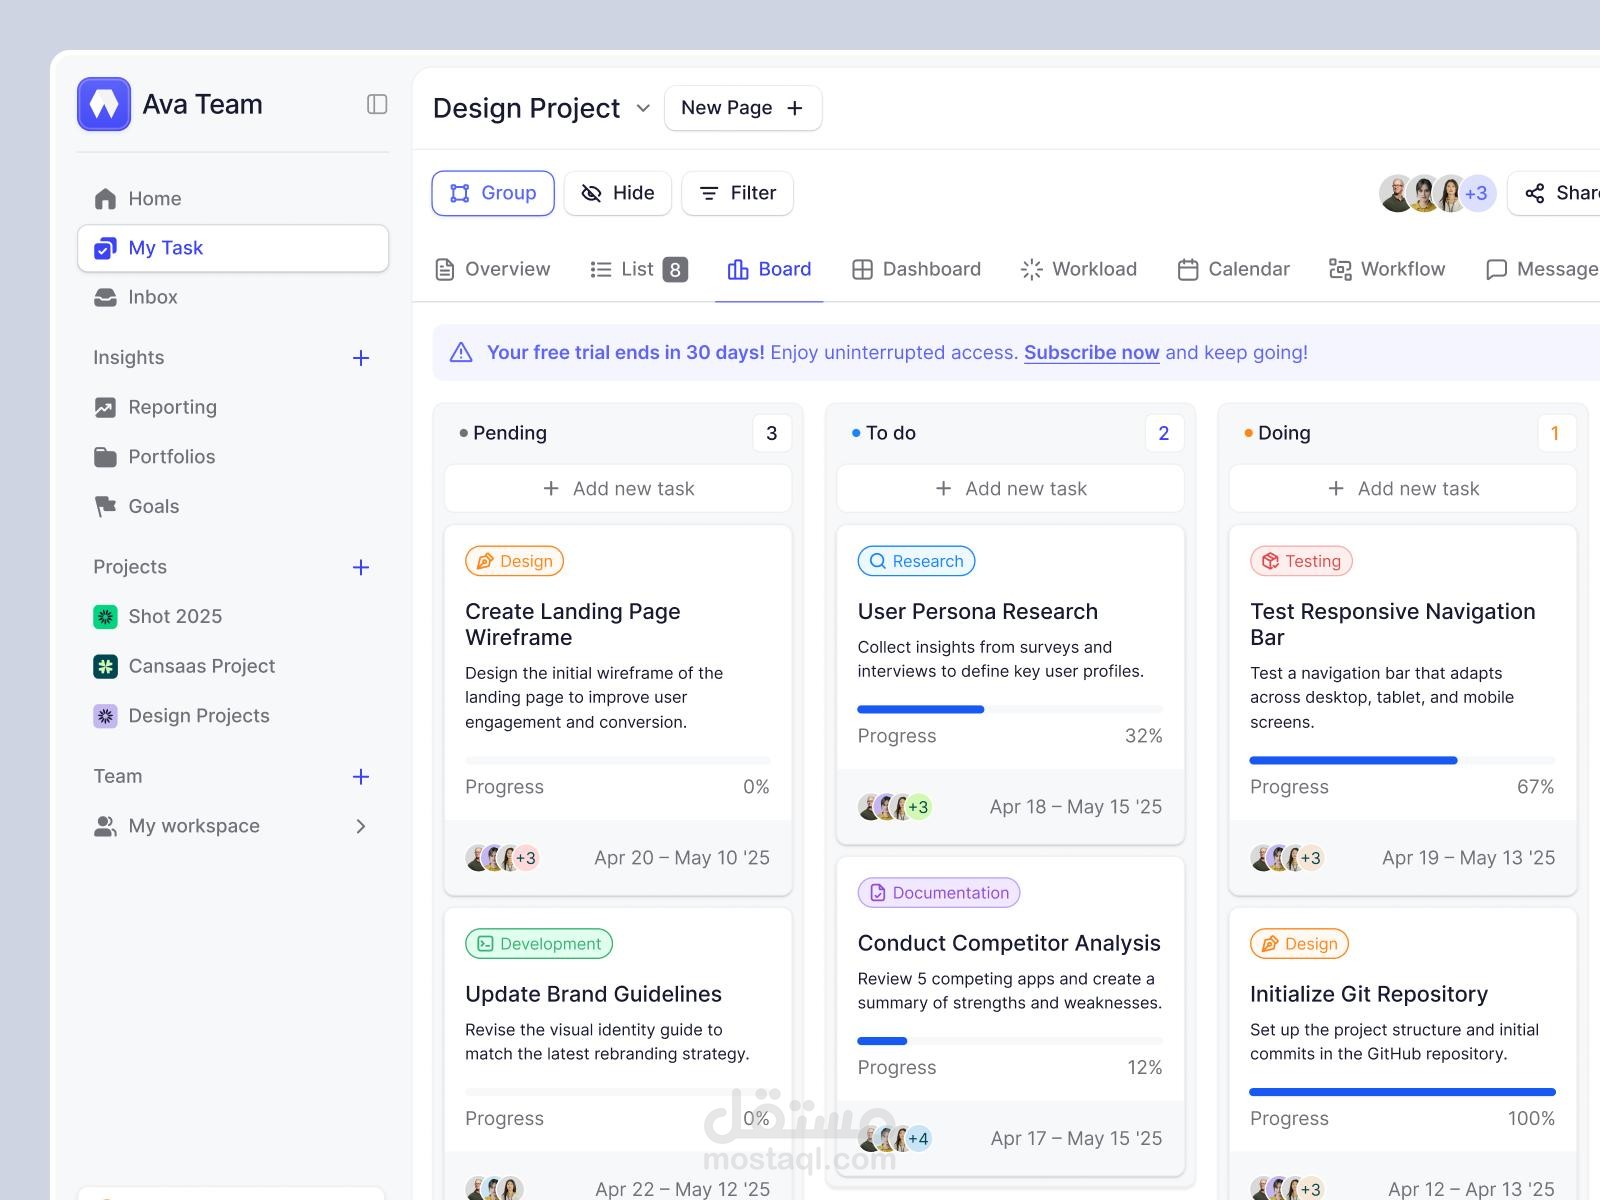
Task: Open the Filter options
Action: pos(738,193)
